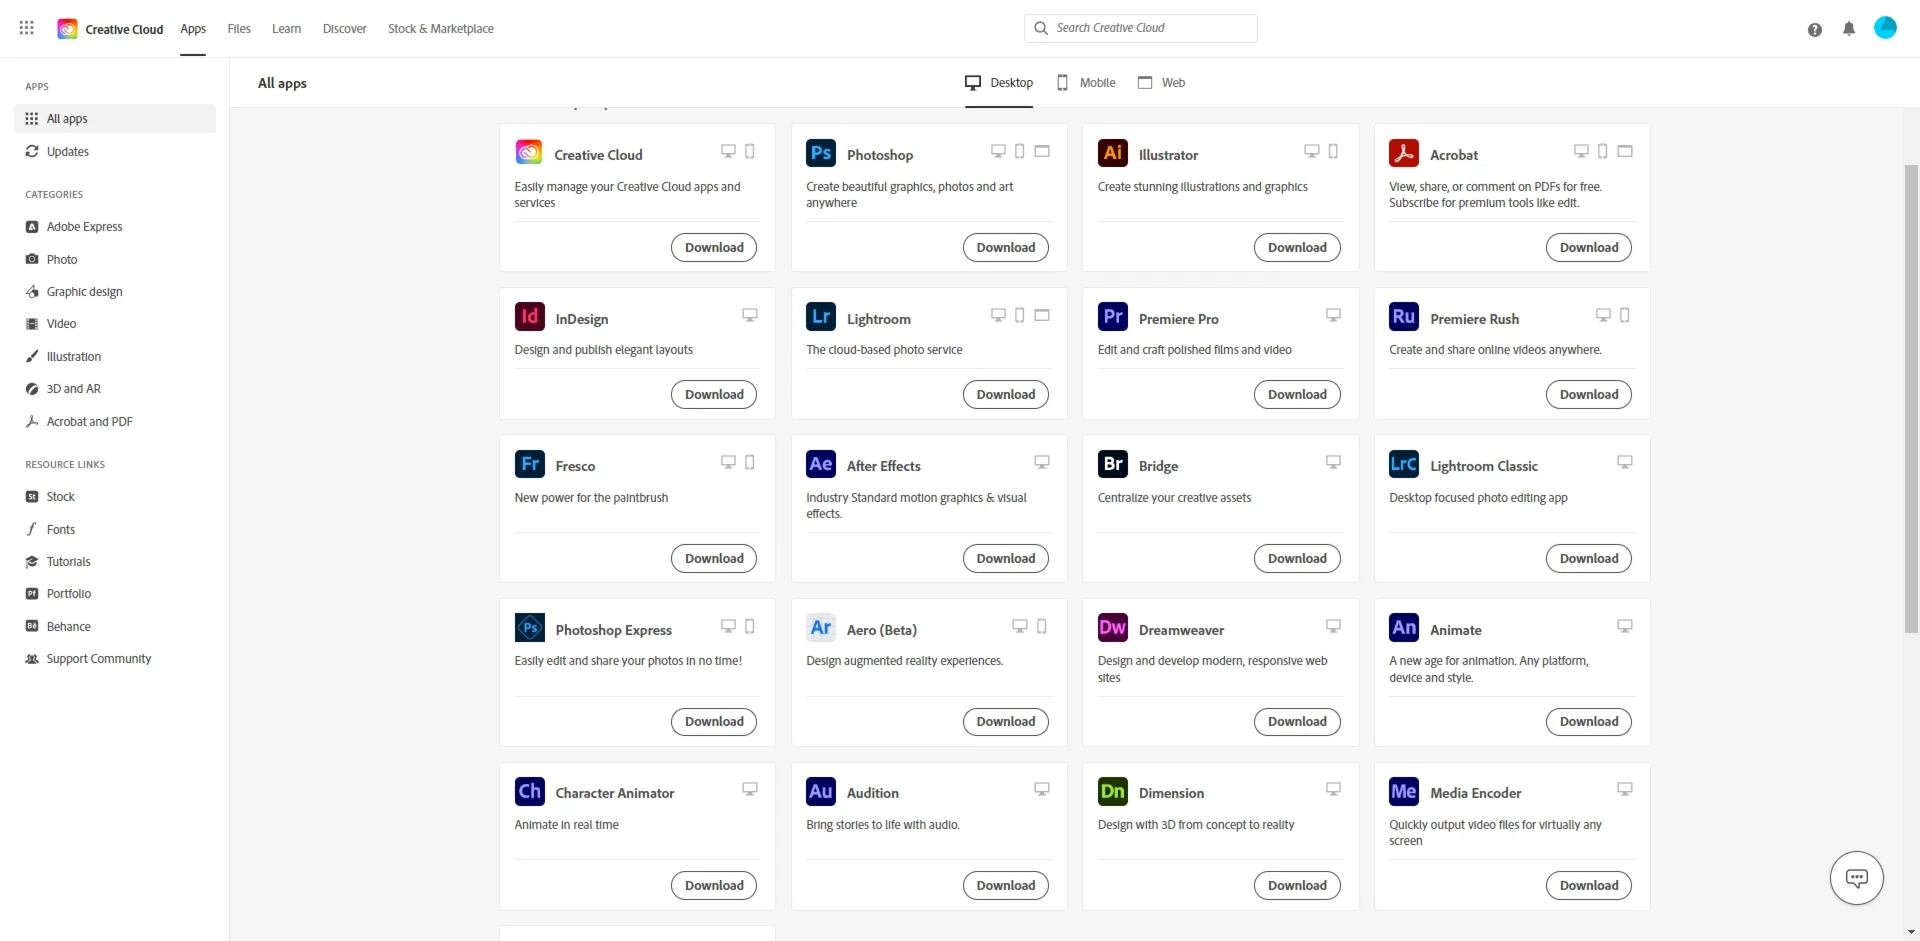Open the Tutorials resource link
The image size is (1920, 941).
click(115, 562)
